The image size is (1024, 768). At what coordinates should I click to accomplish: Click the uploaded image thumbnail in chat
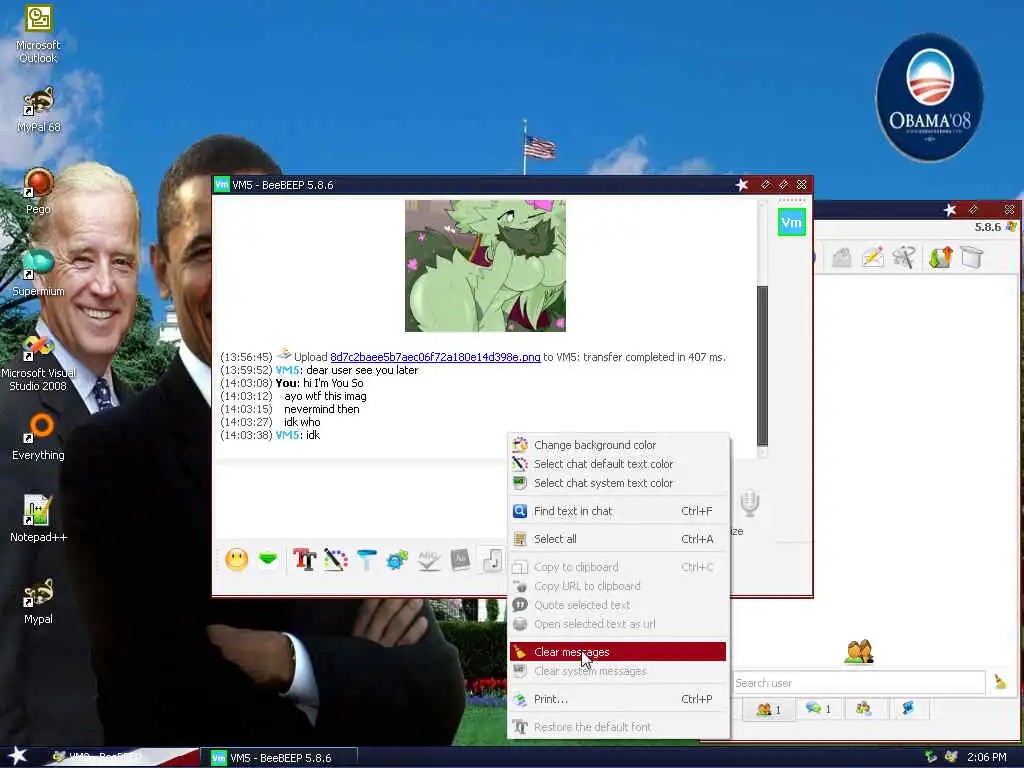pyautogui.click(x=485, y=266)
